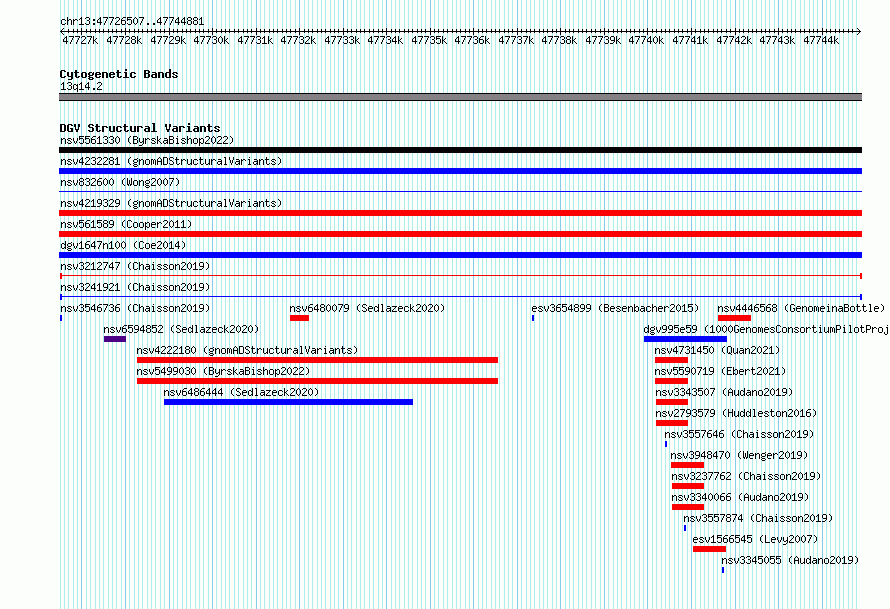The width and height of the screenshot is (890, 609).
Task: Open nsv6486444 (Sedlazeck2020) label
Action: [x=241, y=392]
